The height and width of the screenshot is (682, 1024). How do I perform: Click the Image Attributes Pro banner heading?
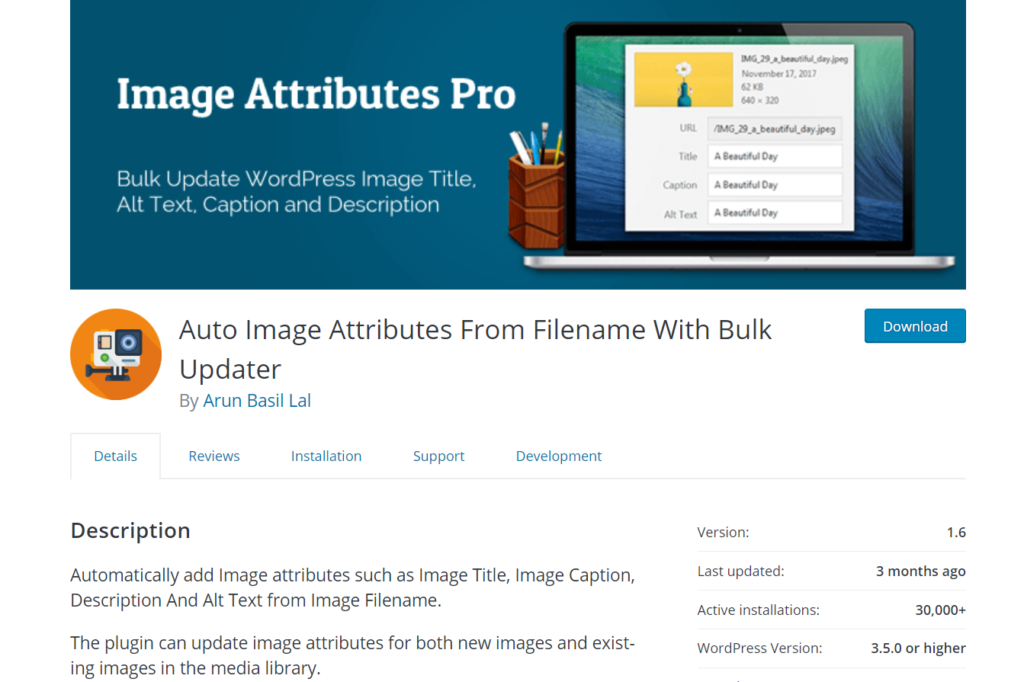click(316, 95)
